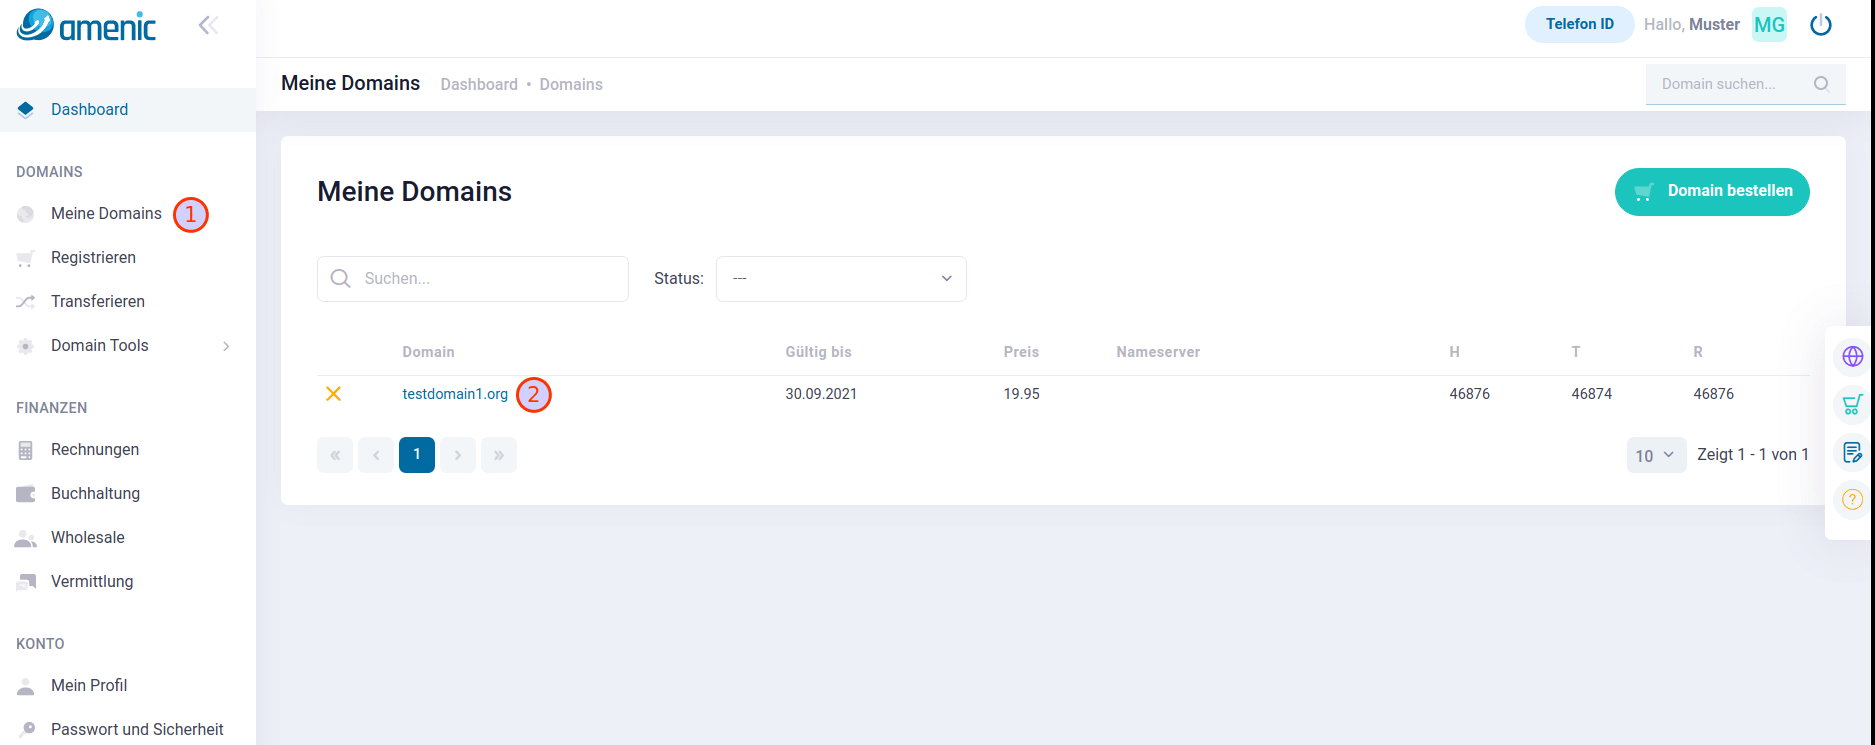Click the MG user avatar

pos(1769,25)
